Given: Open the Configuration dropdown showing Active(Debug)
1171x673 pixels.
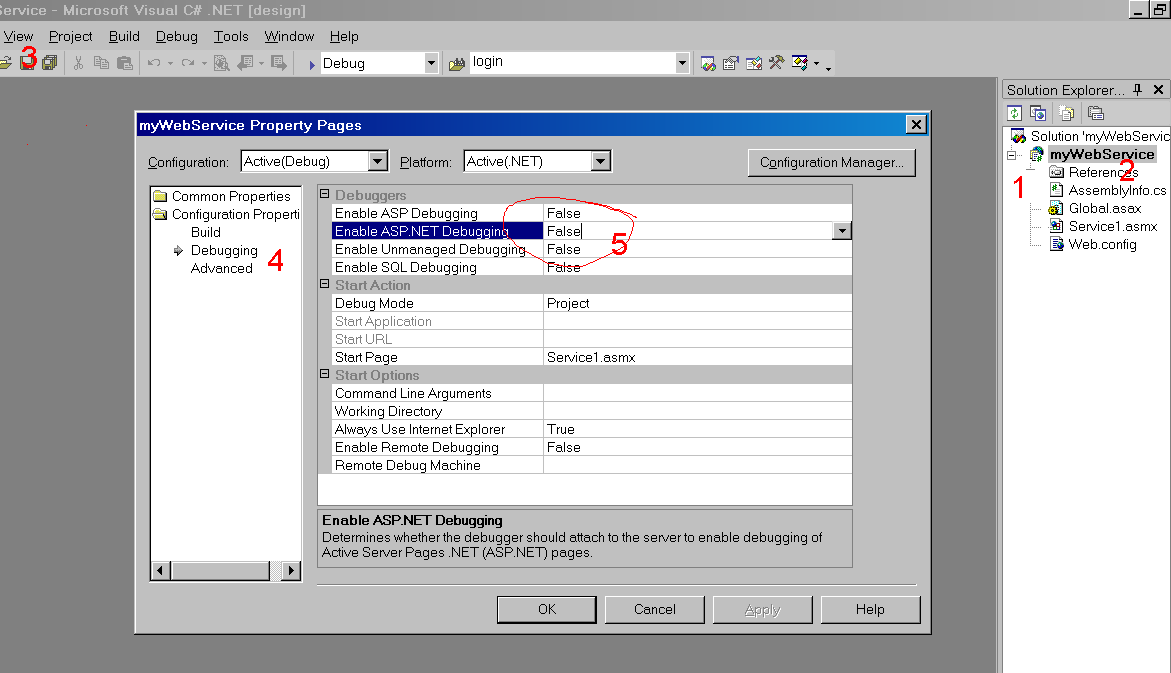Looking at the screenshot, I should [x=378, y=161].
